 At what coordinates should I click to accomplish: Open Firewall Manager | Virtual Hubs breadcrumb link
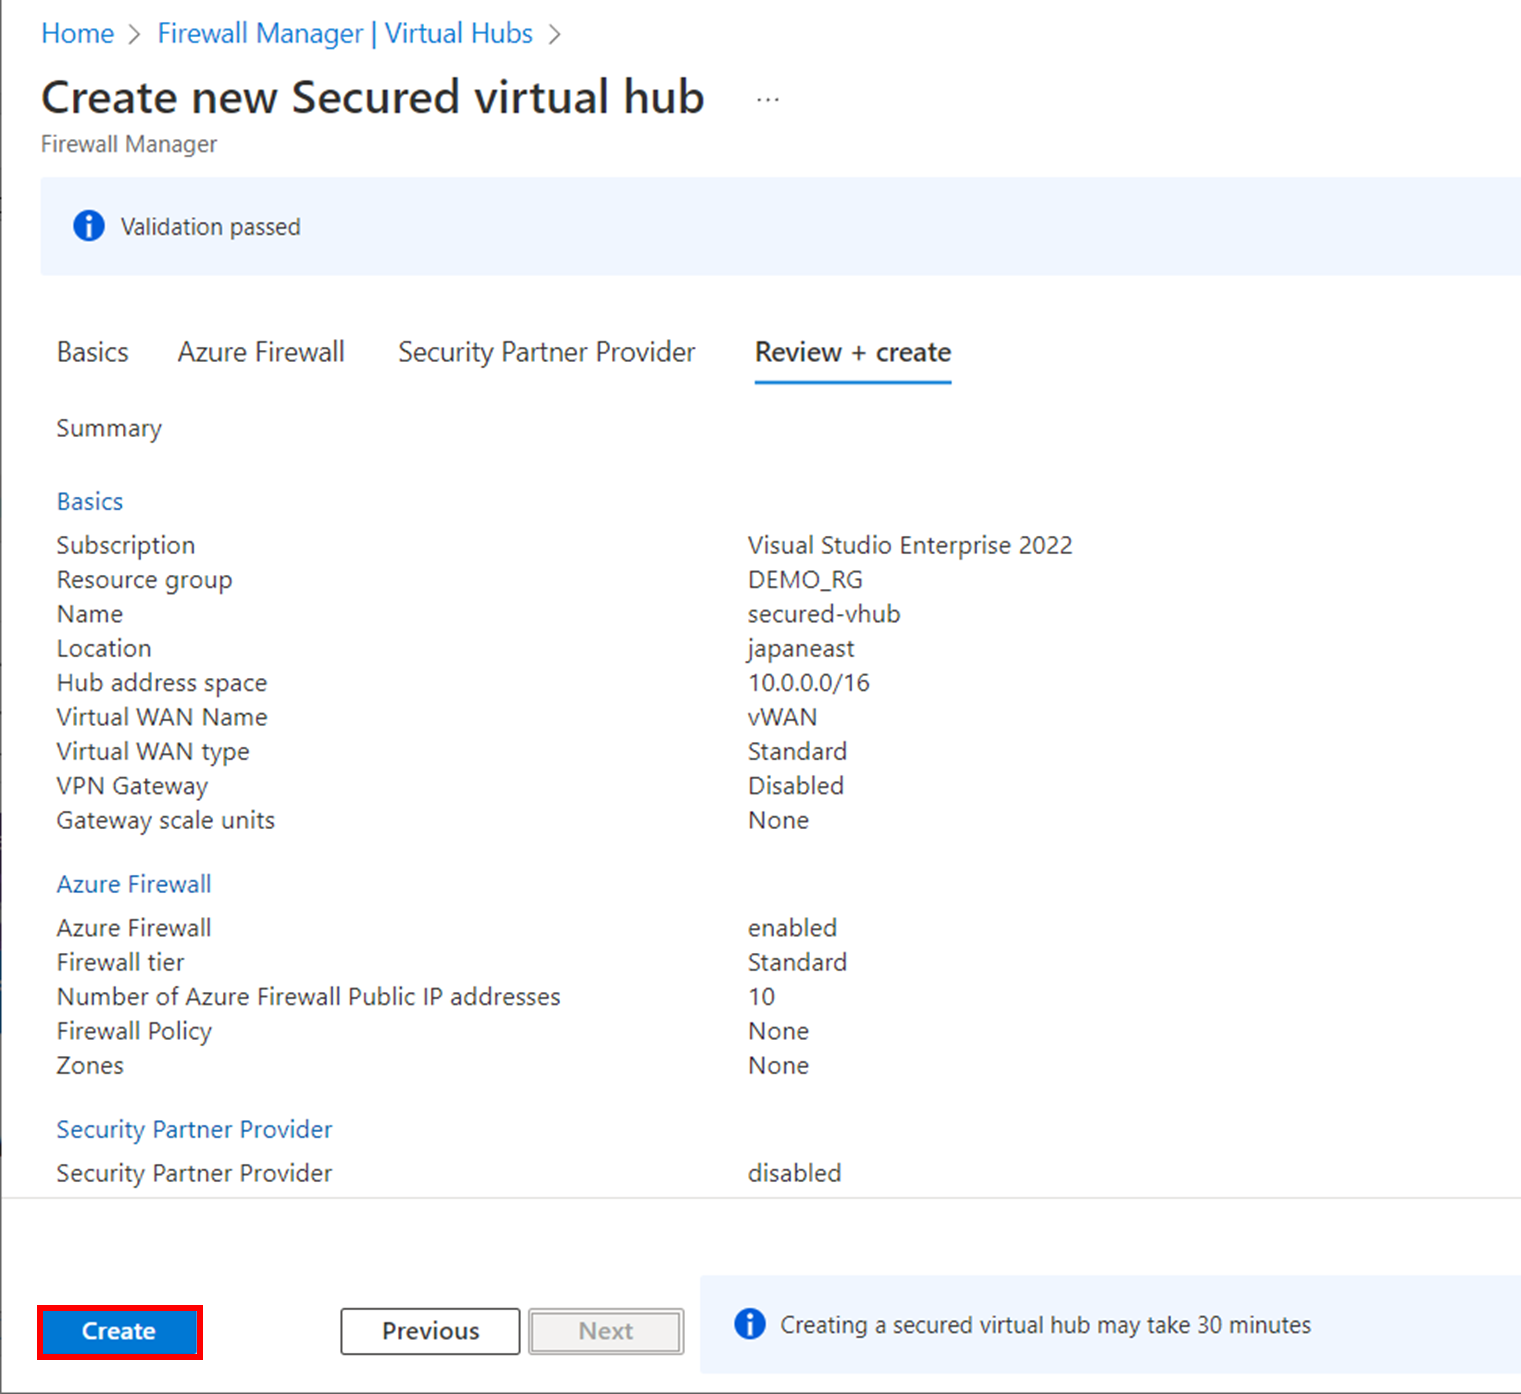[x=345, y=33]
